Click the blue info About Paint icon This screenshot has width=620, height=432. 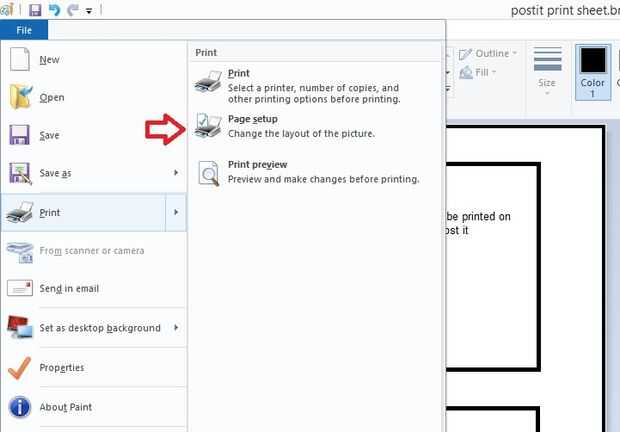pos(19,407)
